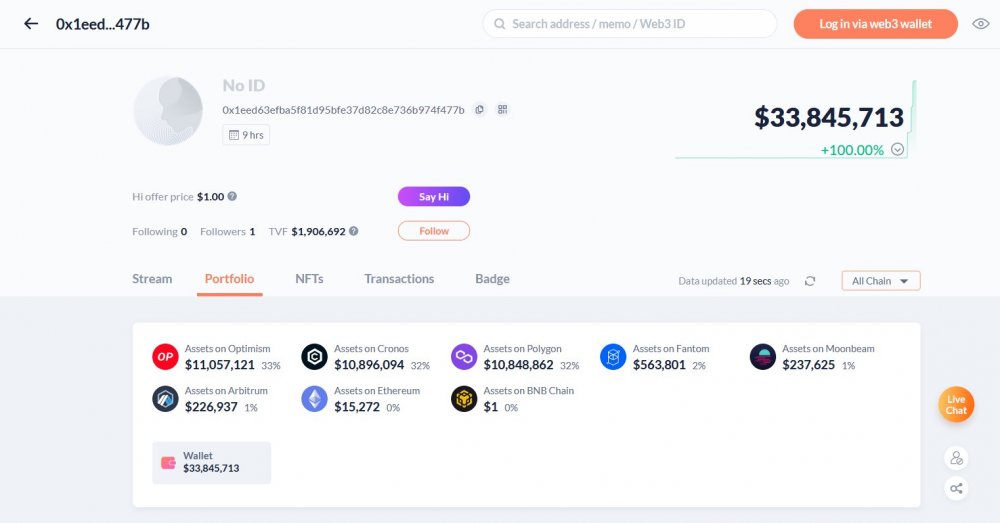Click the Optimism chain logo
Screen dimensions: 1000x523
[165, 357]
